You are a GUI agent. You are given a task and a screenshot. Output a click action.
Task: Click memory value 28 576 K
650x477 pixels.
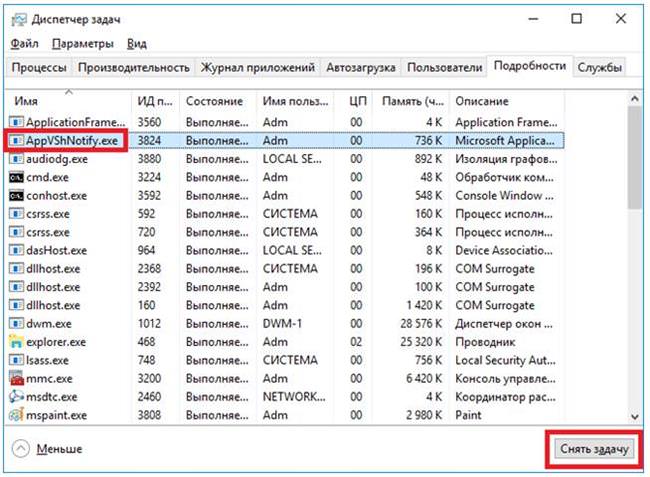tap(421, 324)
